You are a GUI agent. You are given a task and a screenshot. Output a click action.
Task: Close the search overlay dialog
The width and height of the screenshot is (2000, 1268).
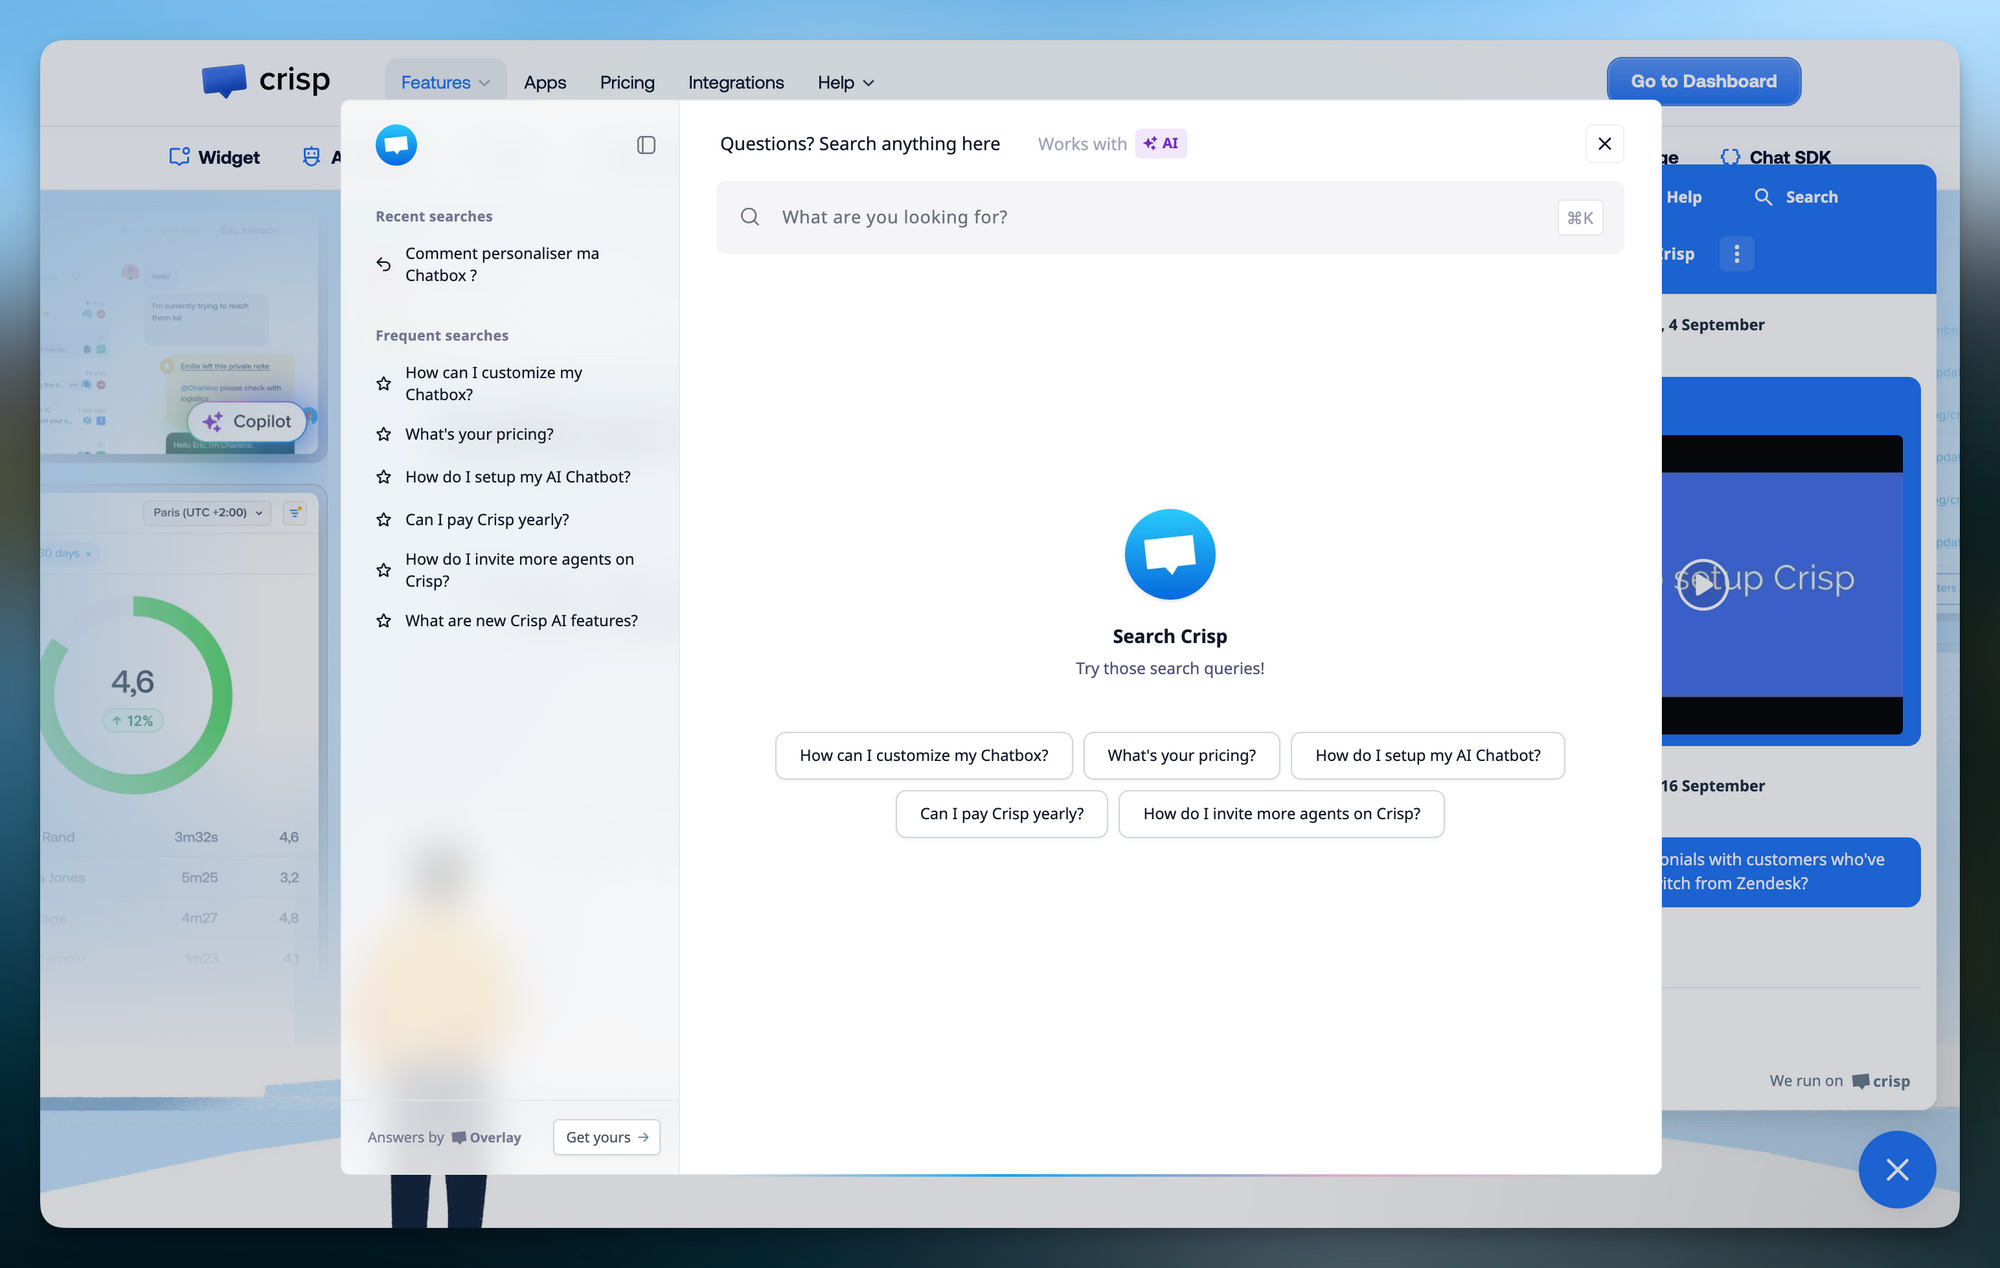click(x=1604, y=144)
